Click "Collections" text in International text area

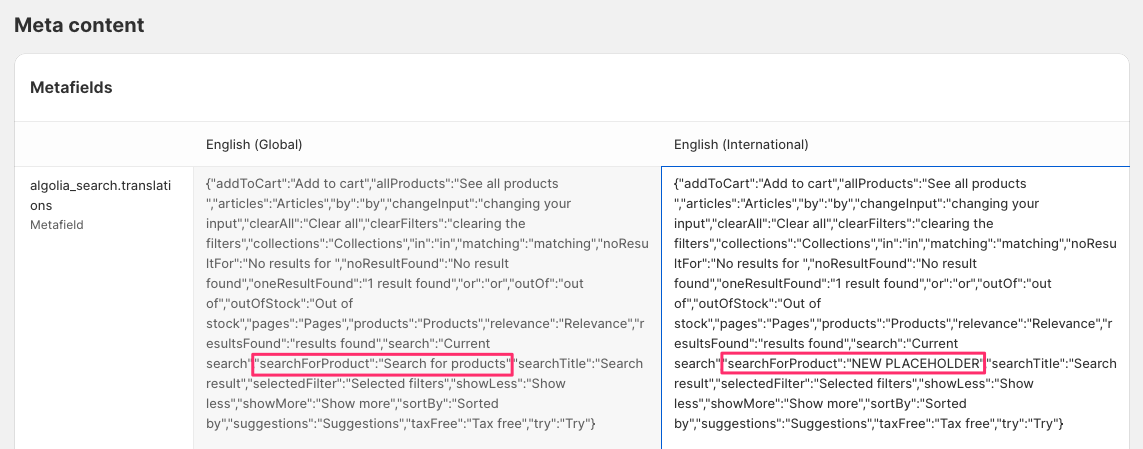[840, 243]
